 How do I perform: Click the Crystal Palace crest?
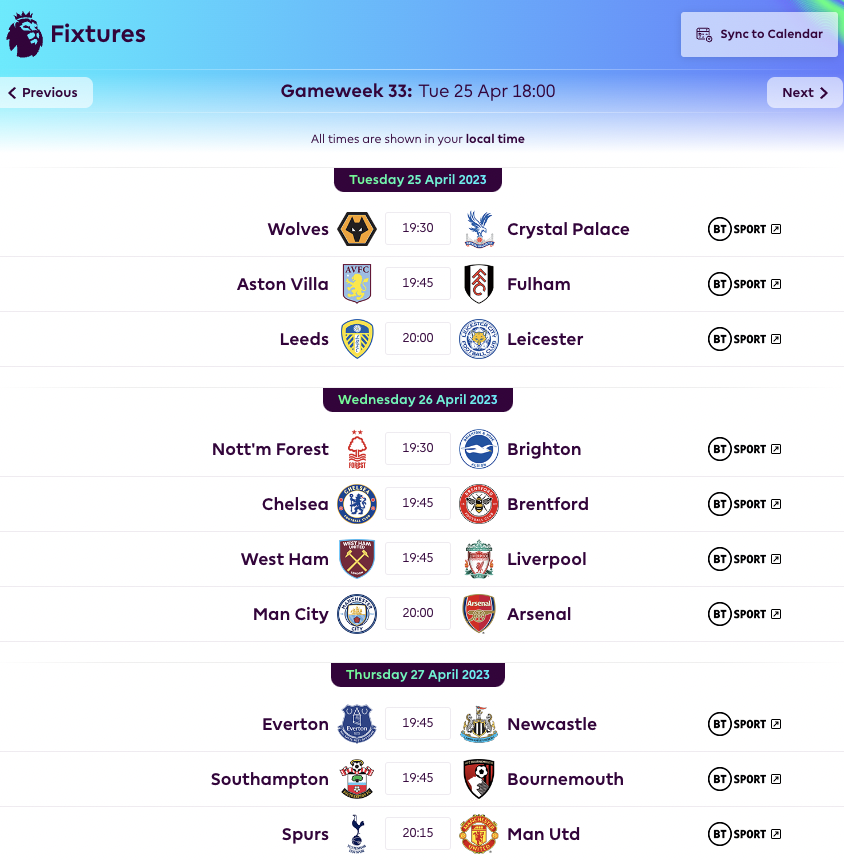[479, 228]
